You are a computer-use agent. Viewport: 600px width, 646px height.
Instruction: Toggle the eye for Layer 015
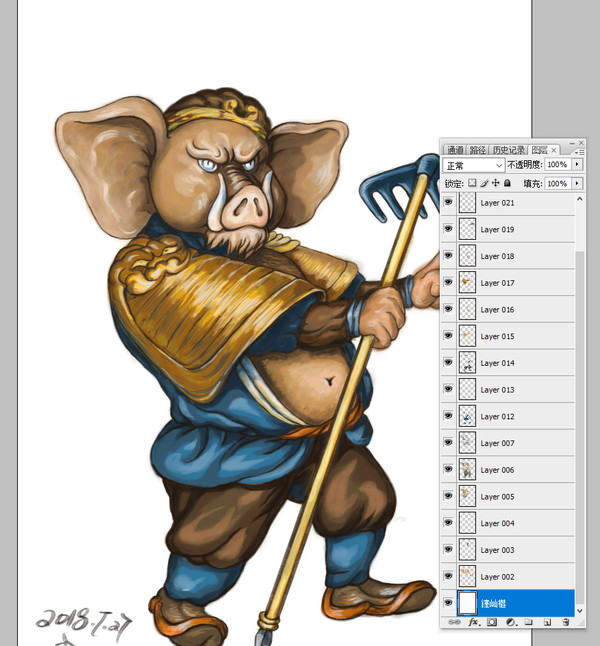[448, 336]
